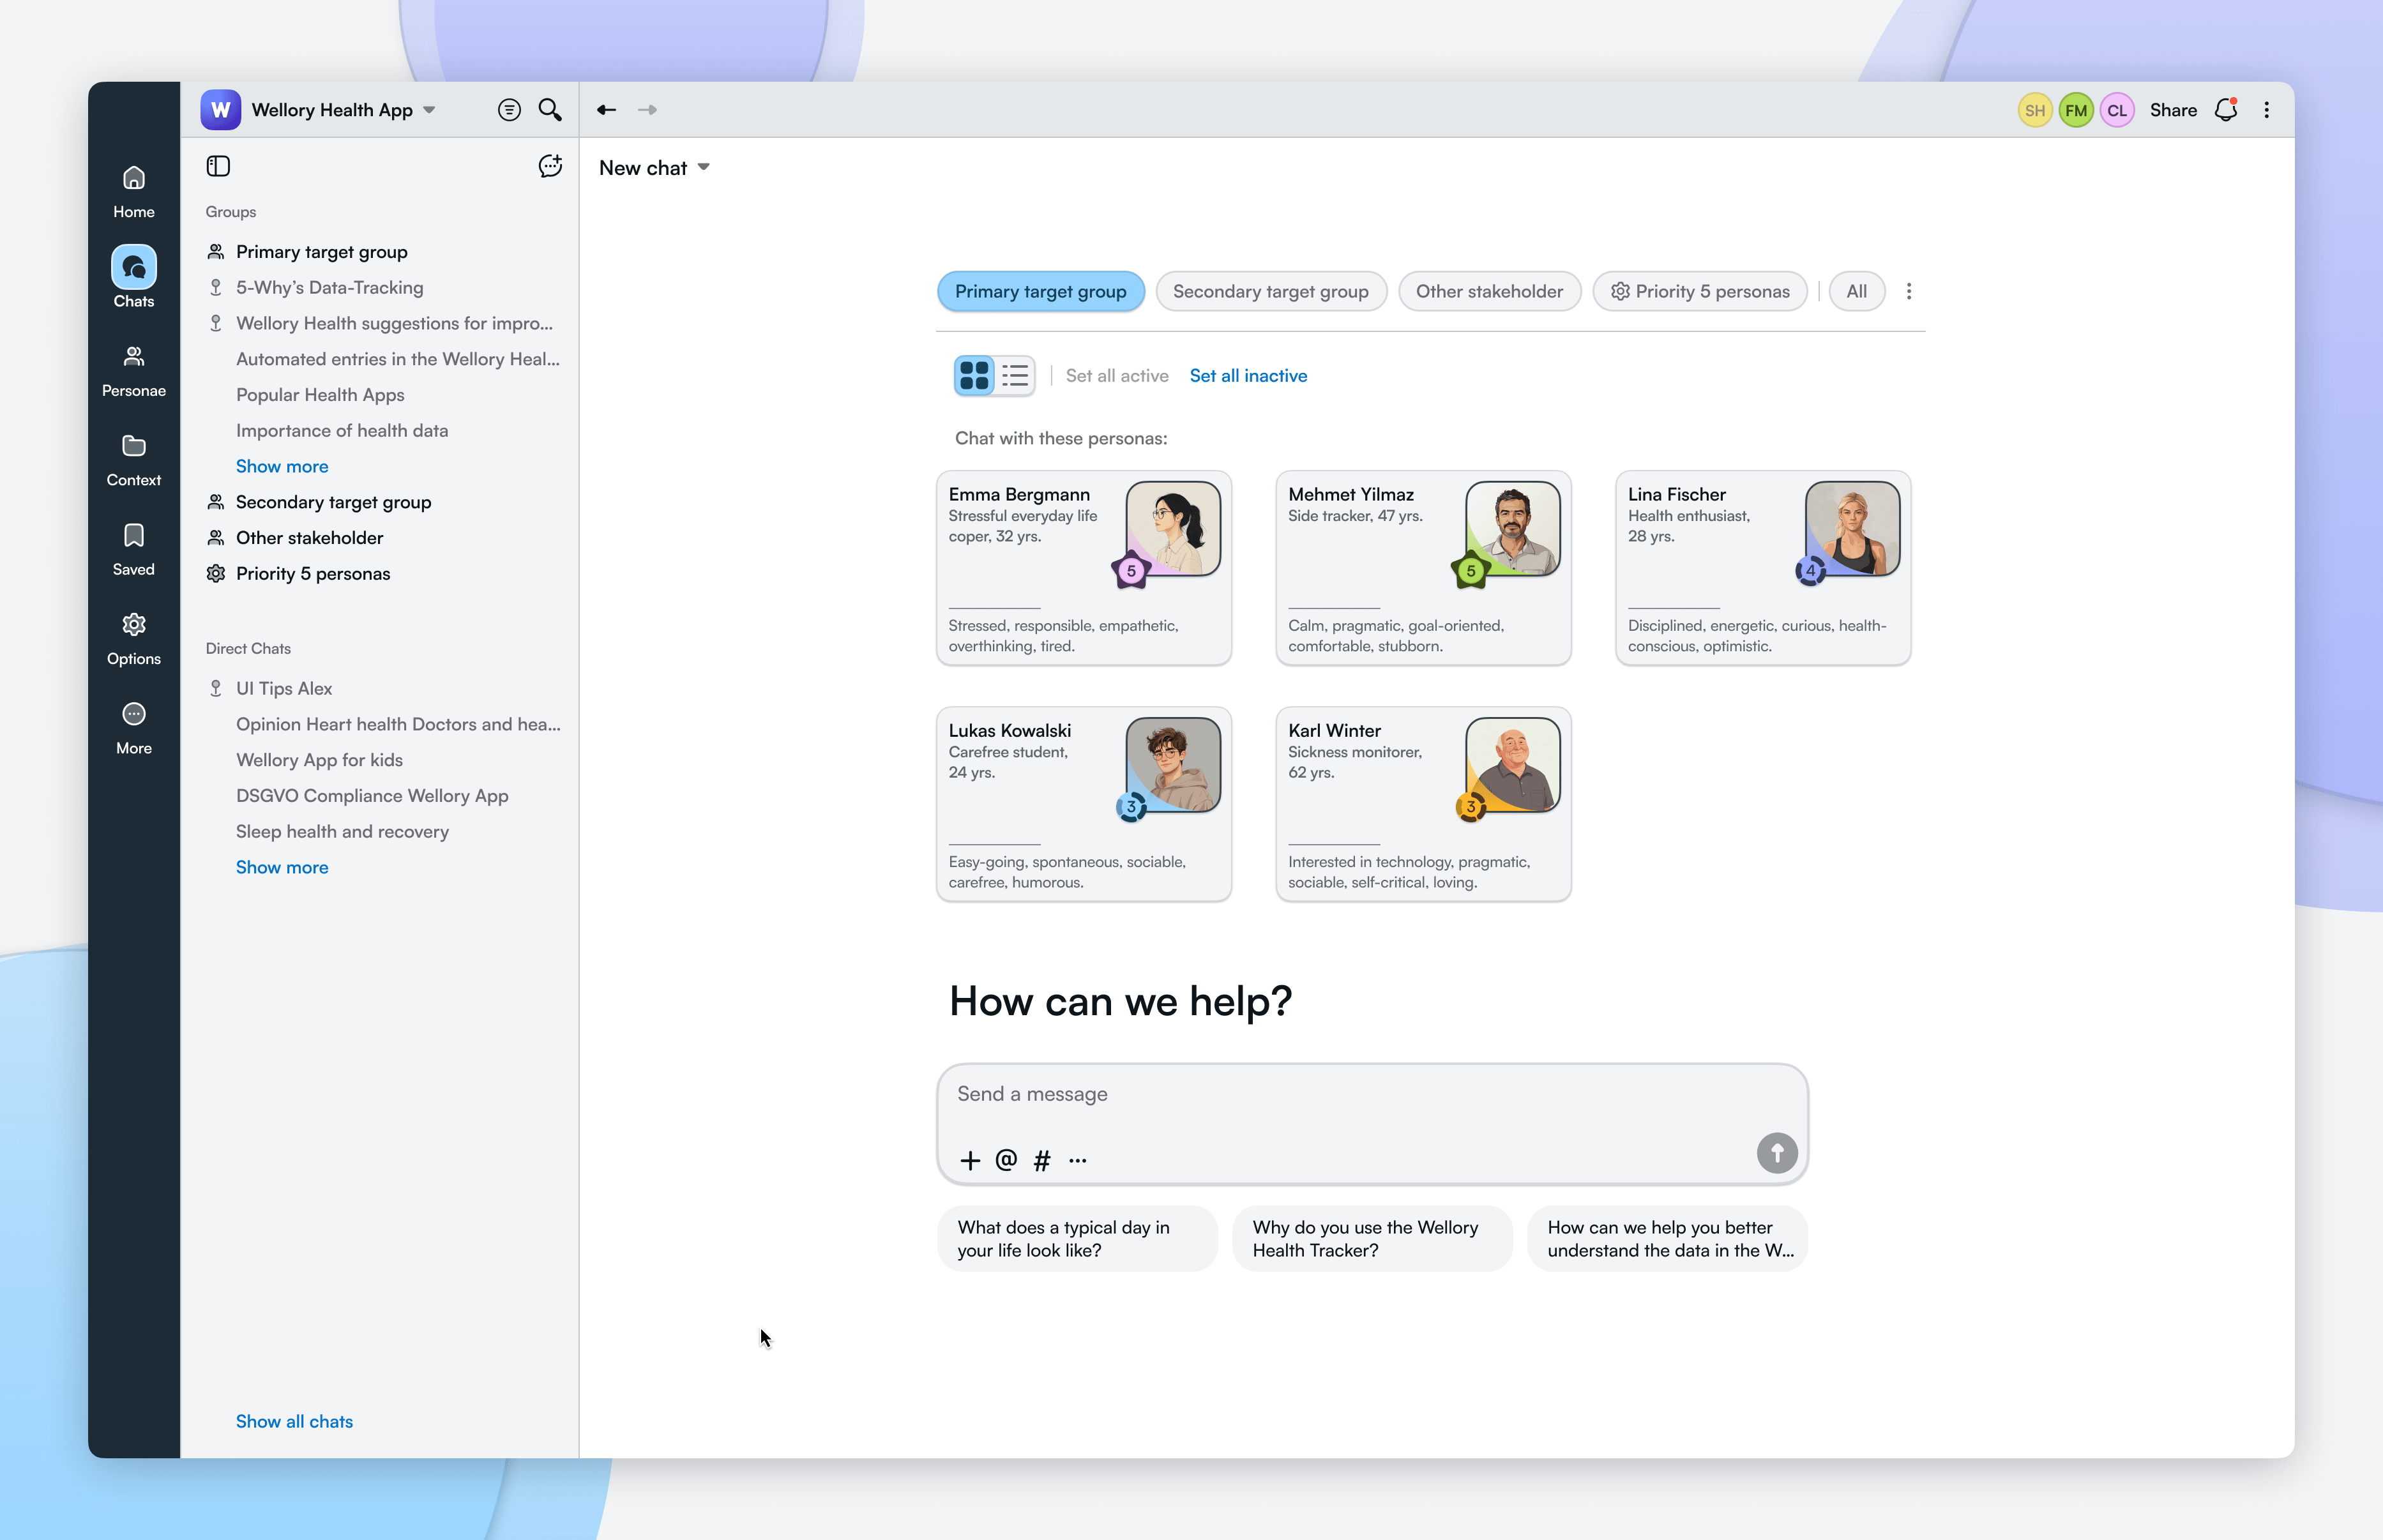Click the Share button

(x=2173, y=110)
